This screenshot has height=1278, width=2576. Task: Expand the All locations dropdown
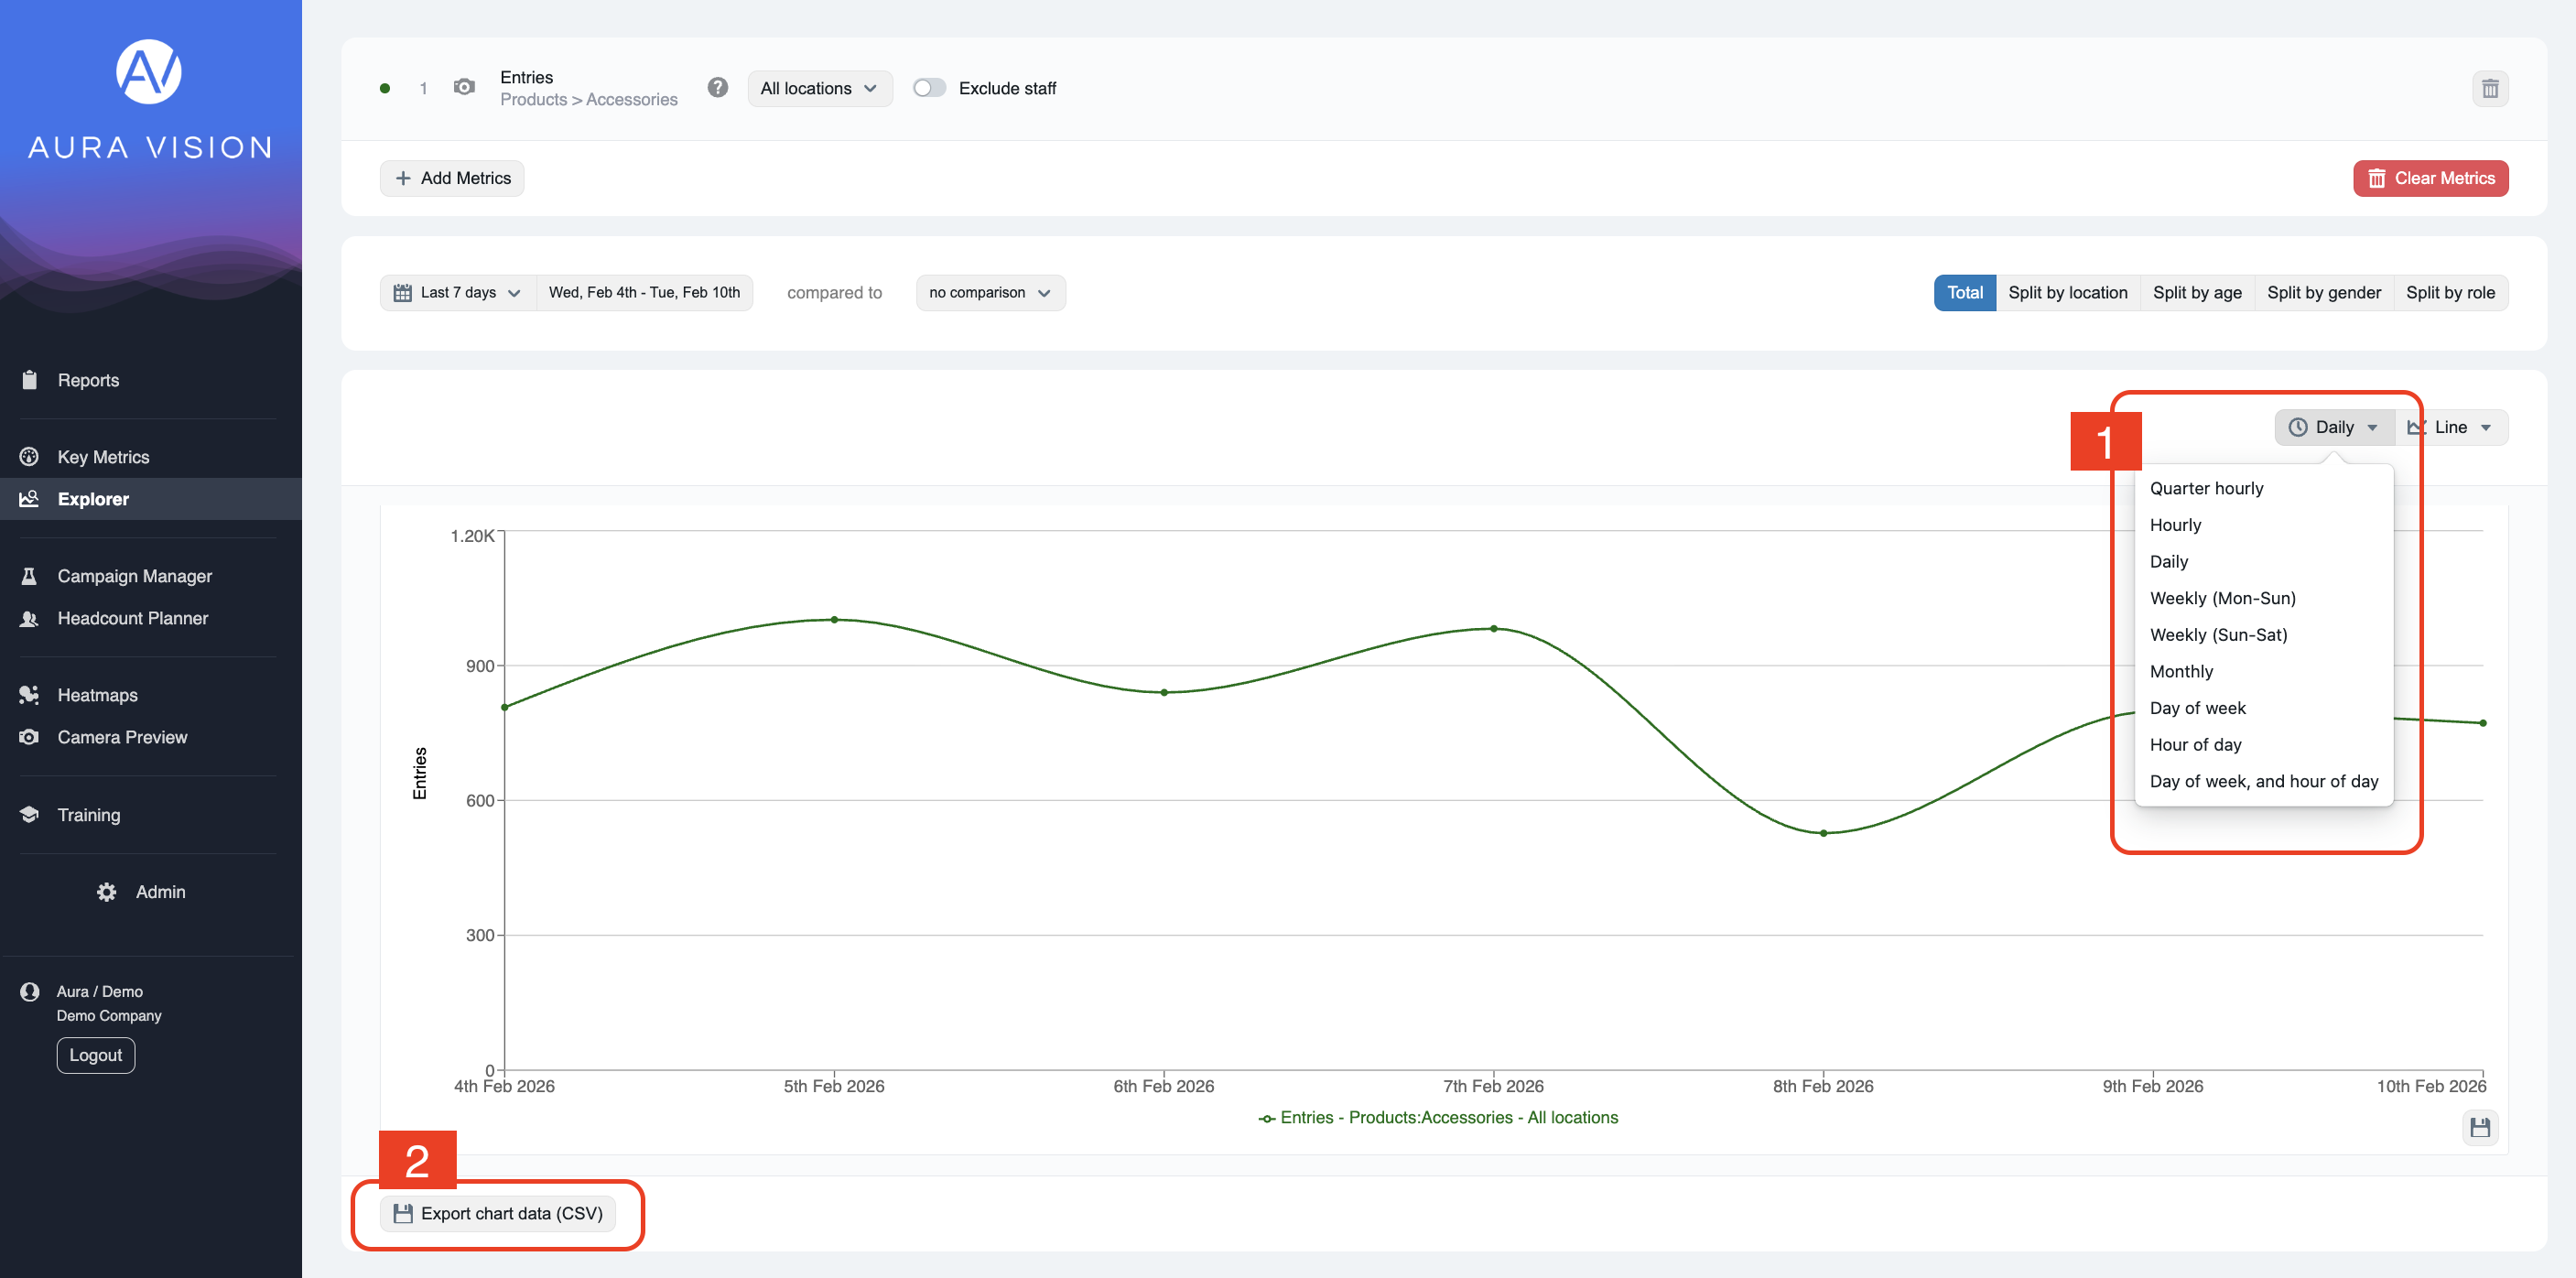coord(819,88)
